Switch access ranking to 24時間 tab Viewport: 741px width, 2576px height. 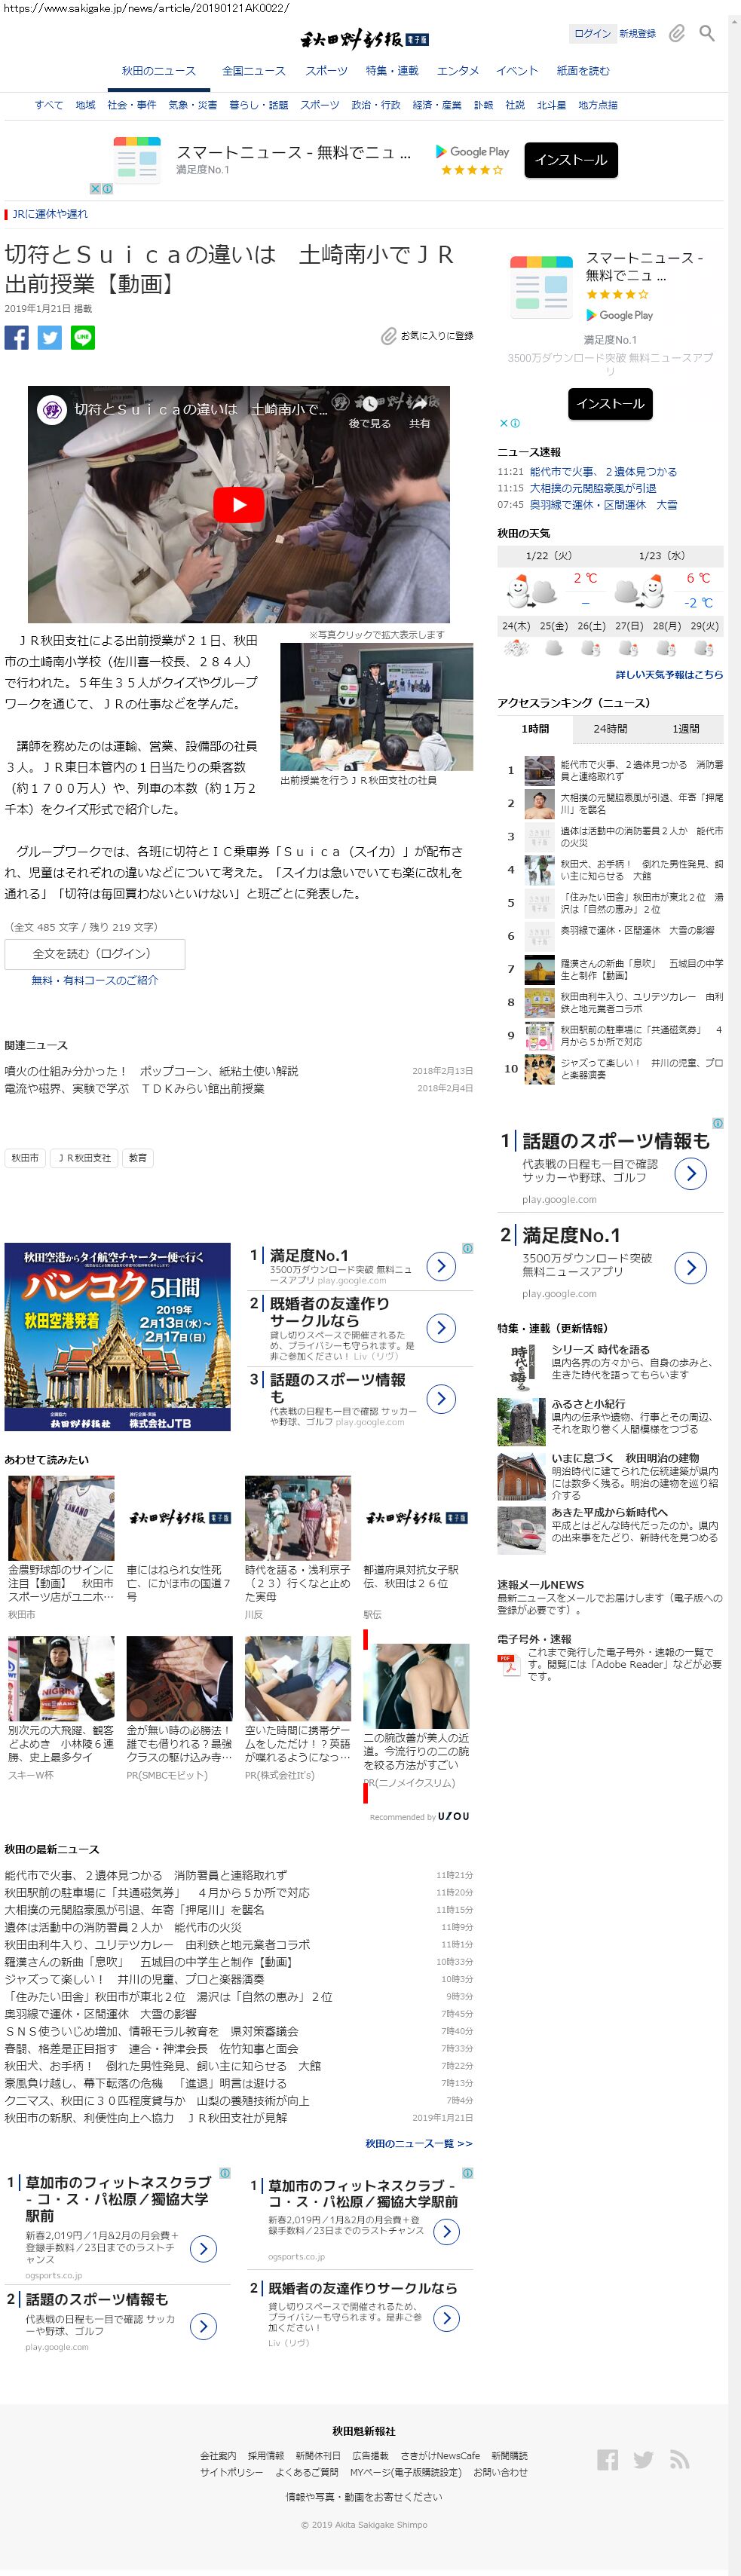pyautogui.click(x=610, y=729)
